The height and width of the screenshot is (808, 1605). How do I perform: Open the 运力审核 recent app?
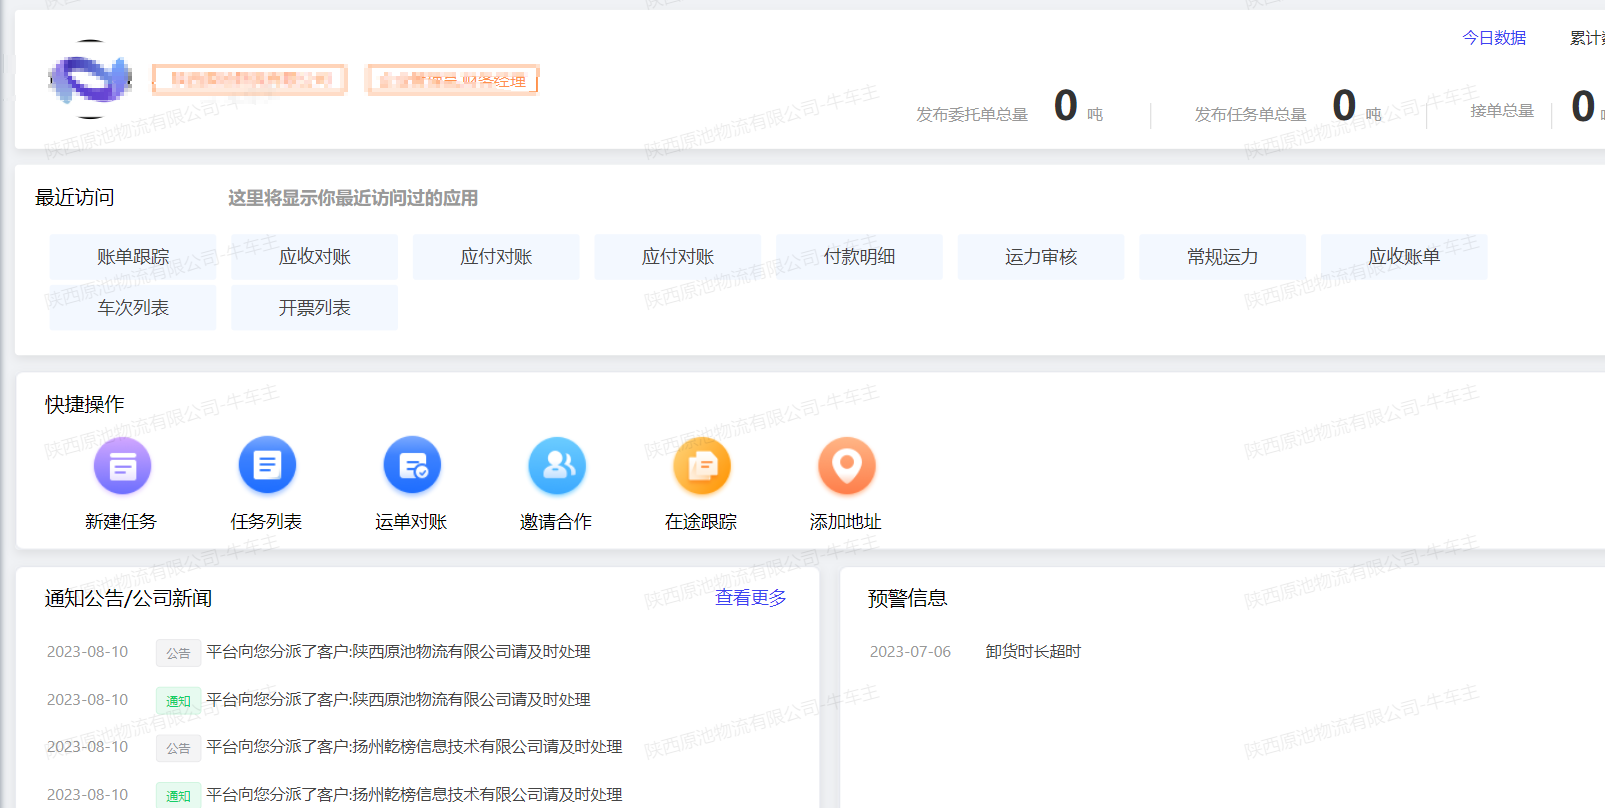[x=1041, y=257]
